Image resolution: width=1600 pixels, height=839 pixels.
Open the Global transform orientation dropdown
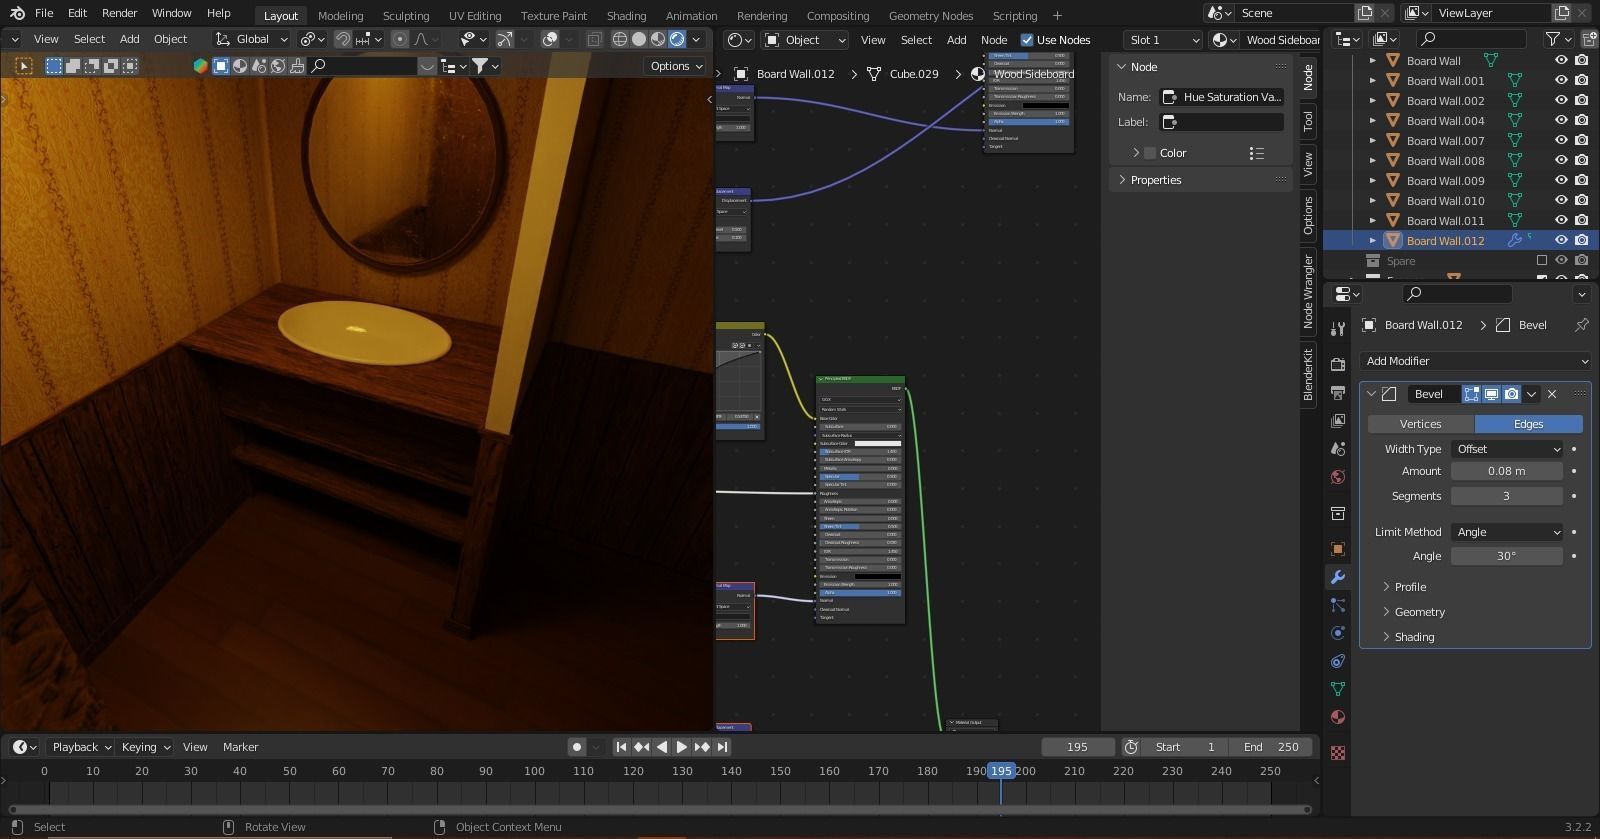pyautogui.click(x=252, y=39)
